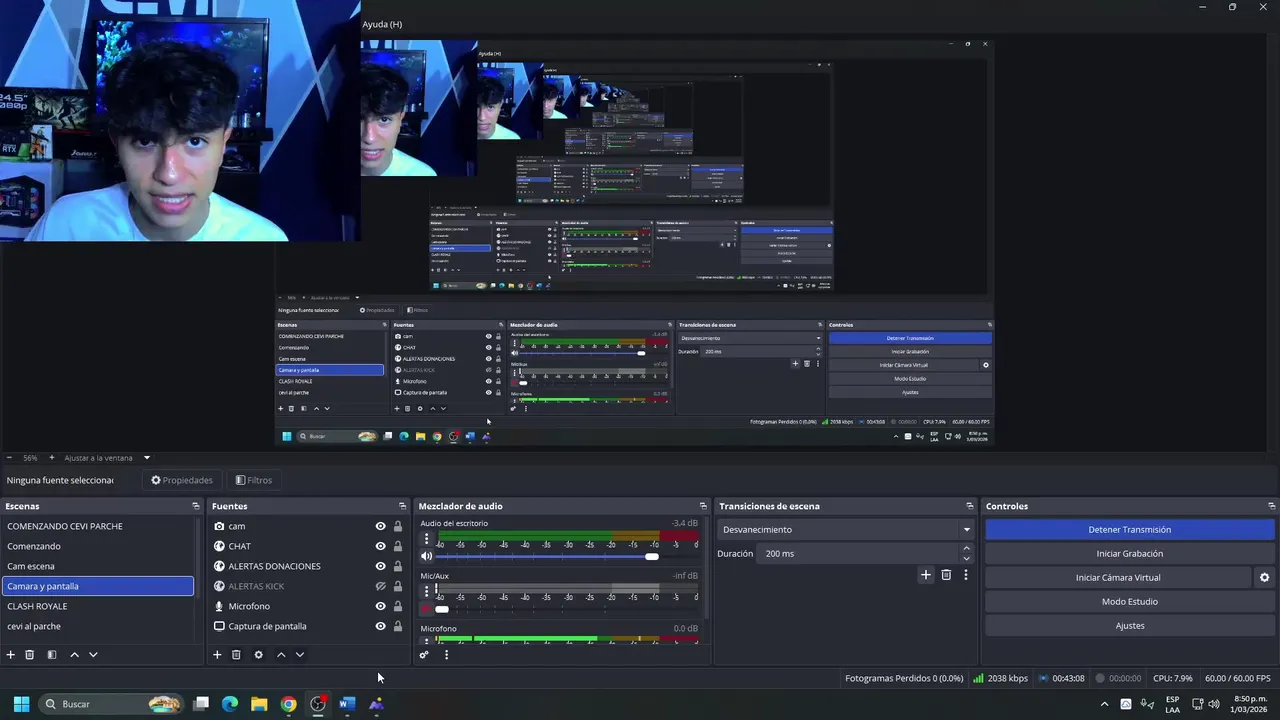Increase transition duration with the up stepper
The height and width of the screenshot is (720, 1280).
(x=966, y=548)
